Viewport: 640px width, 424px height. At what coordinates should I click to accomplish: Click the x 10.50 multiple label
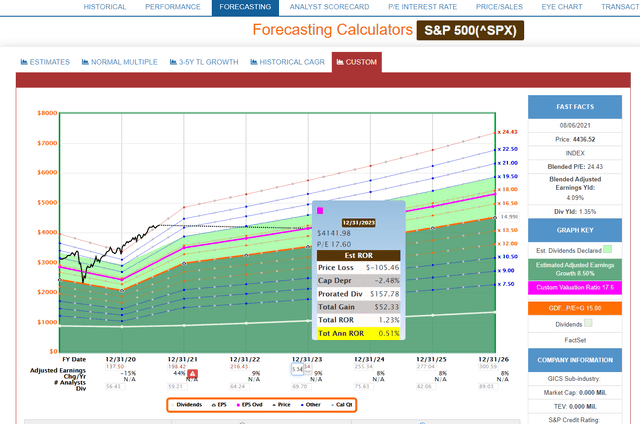(x=508, y=257)
